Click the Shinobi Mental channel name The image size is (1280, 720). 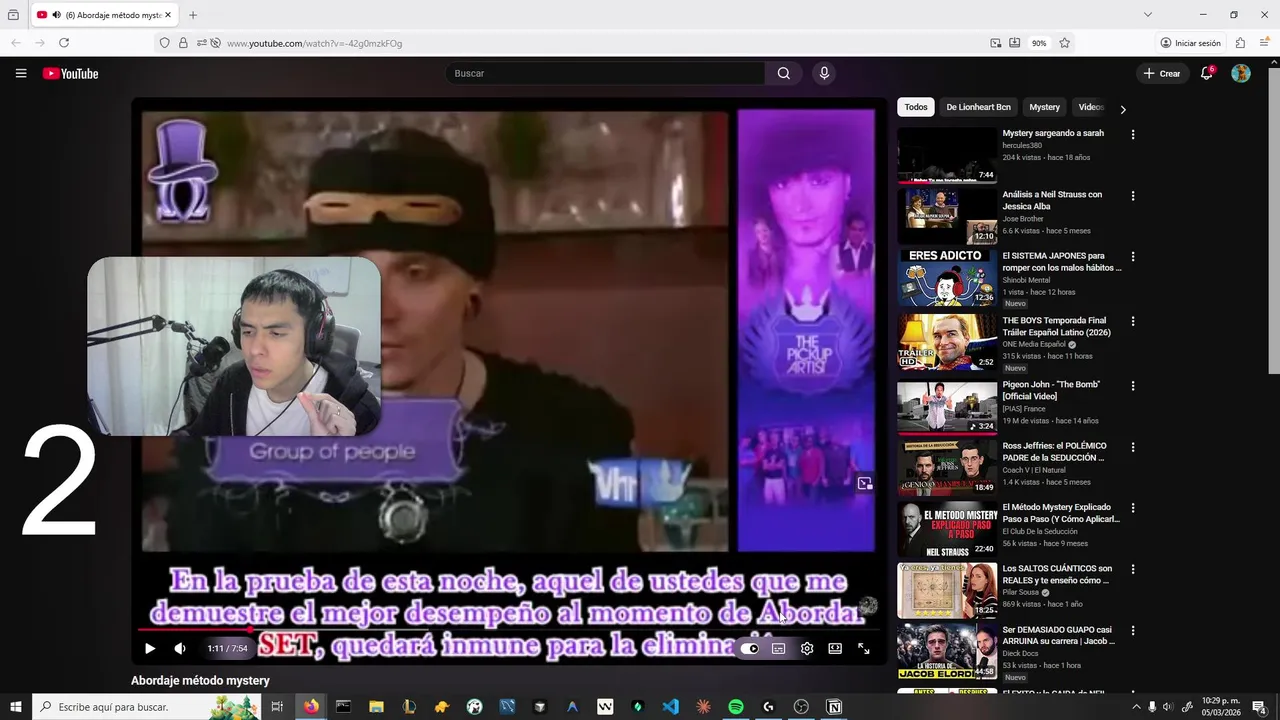pyautogui.click(x=1028, y=280)
